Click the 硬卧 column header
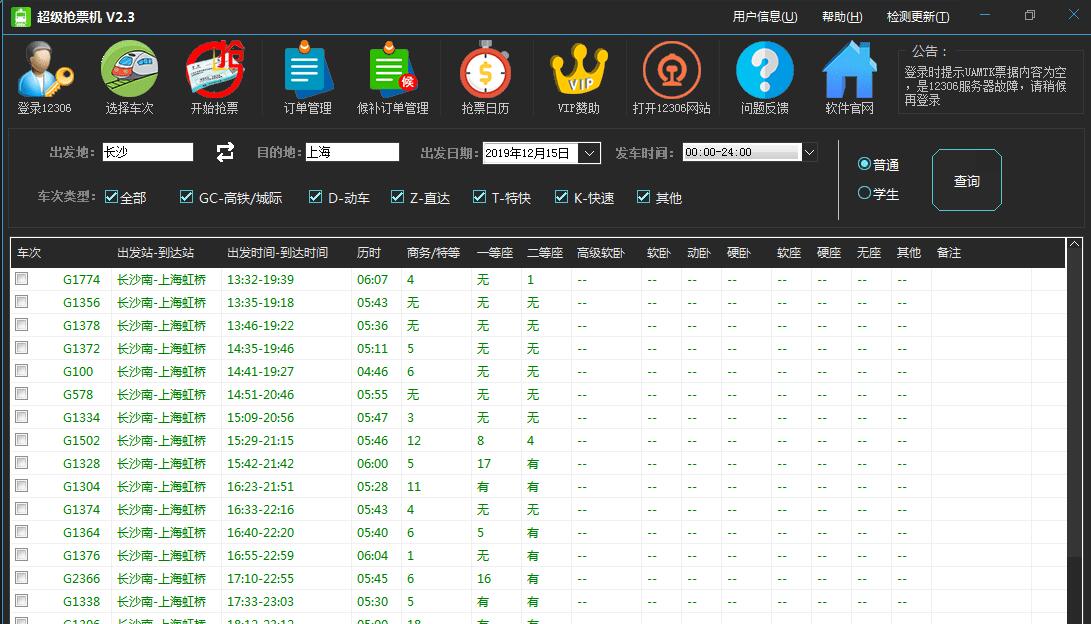 [x=739, y=253]
